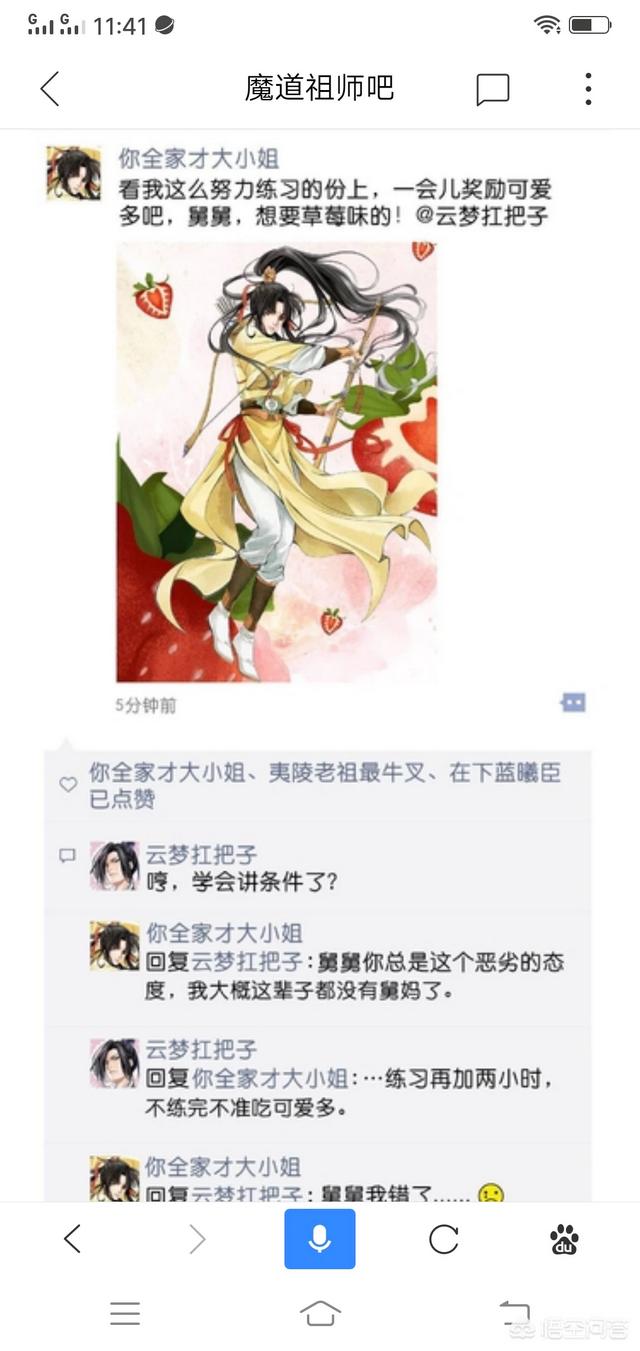Image resolution: width=640 pixels, height=1351 pixels.
Task: Tap the post author's avatar at top
Action: pos(73,172)
